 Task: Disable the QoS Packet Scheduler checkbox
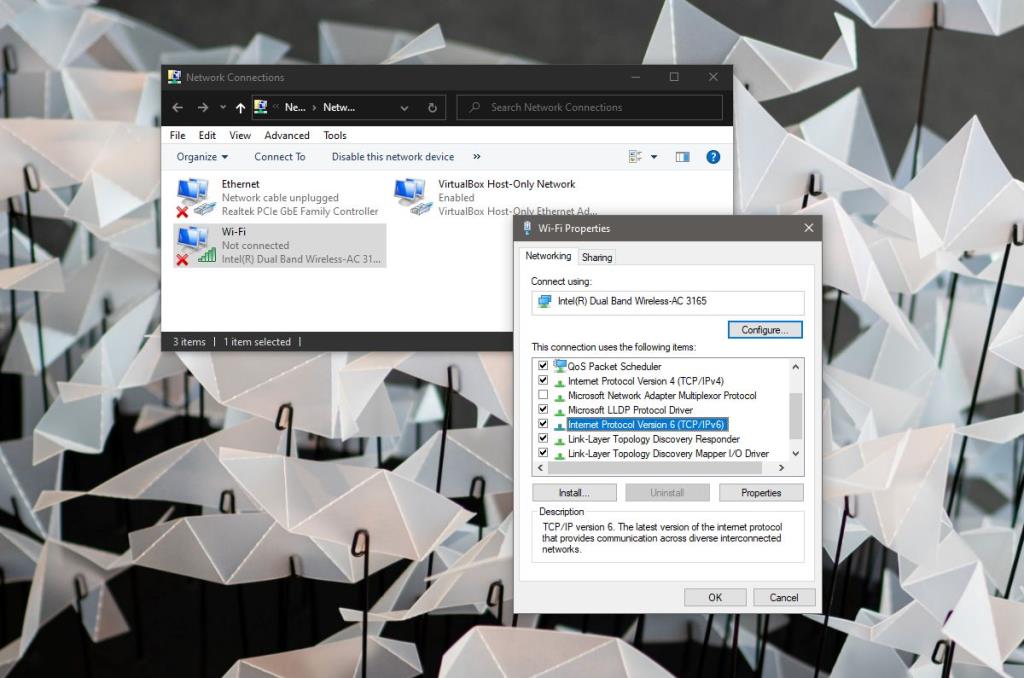pyautogui.click(x=544, y=366)
